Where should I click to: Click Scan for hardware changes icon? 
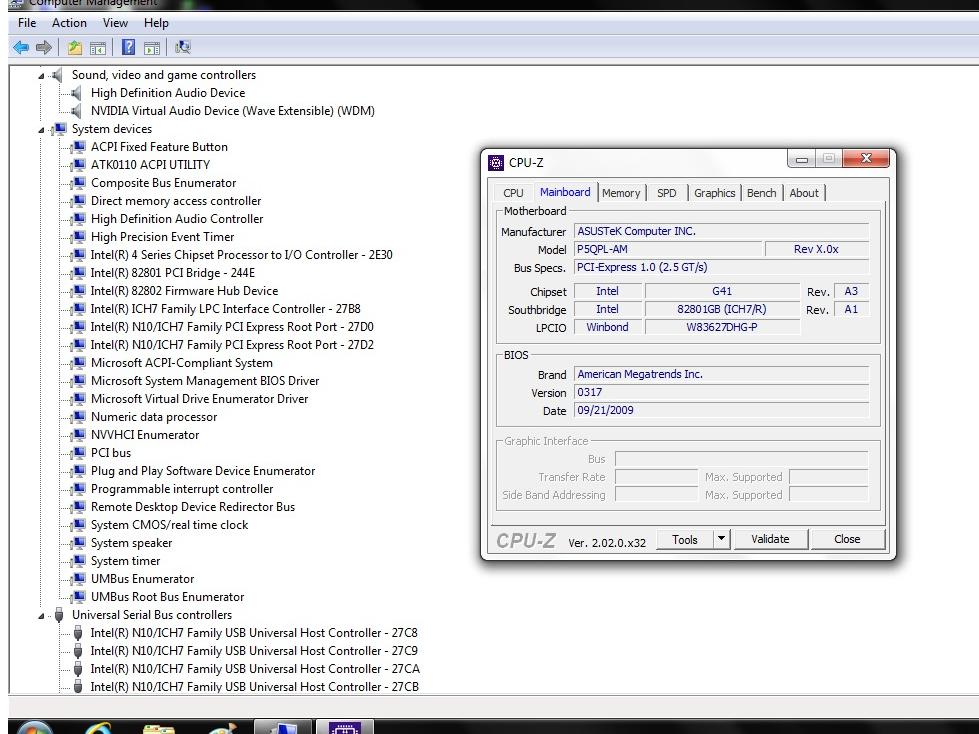point(183,47)
